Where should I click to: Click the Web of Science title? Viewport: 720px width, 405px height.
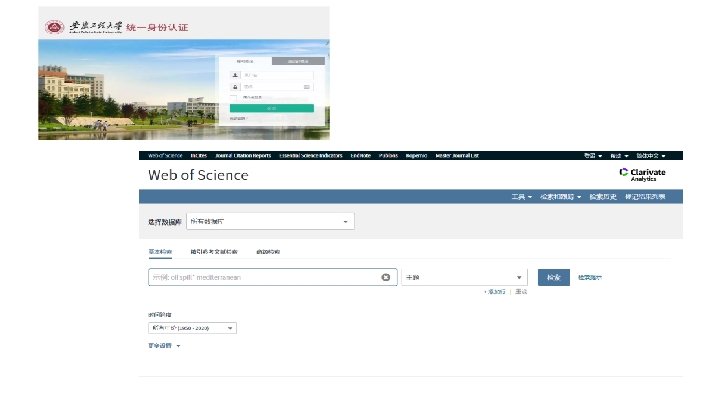(198, 175)
